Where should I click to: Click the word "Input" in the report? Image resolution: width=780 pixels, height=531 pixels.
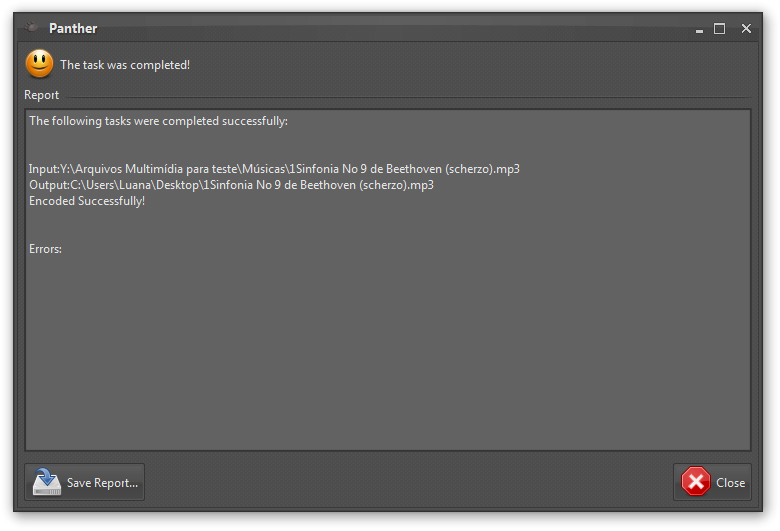click(x=43, y=169)
